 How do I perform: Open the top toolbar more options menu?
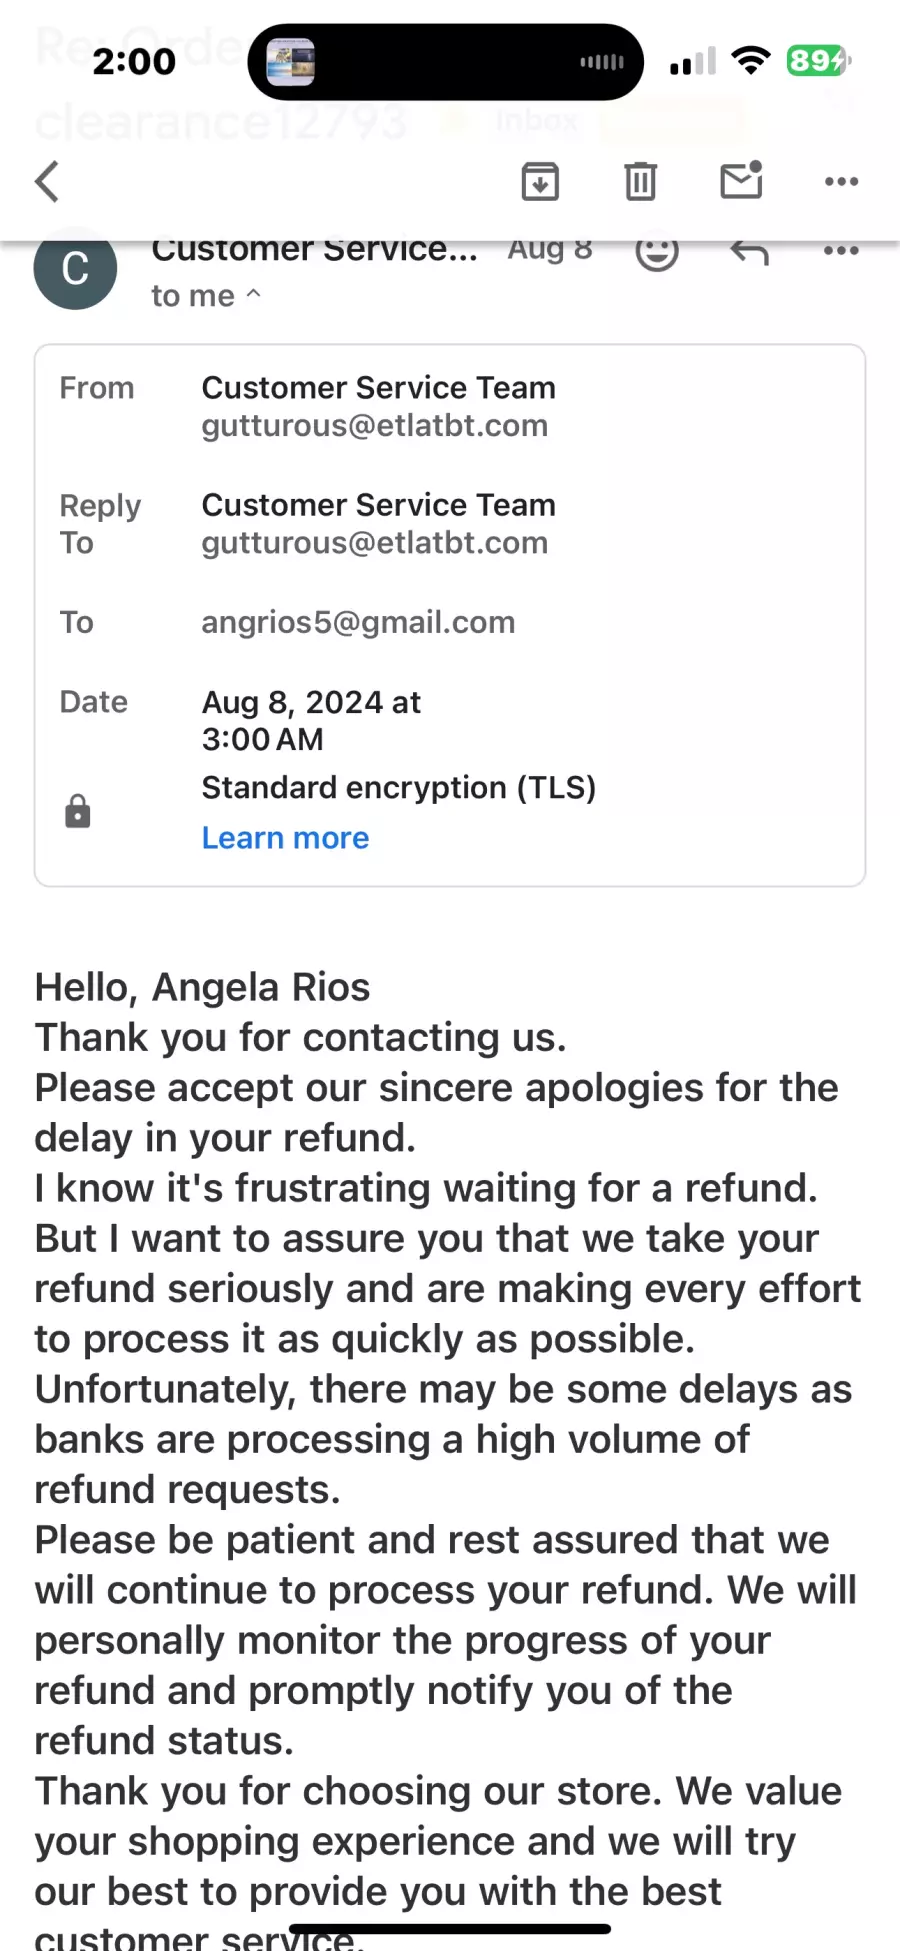841,181
